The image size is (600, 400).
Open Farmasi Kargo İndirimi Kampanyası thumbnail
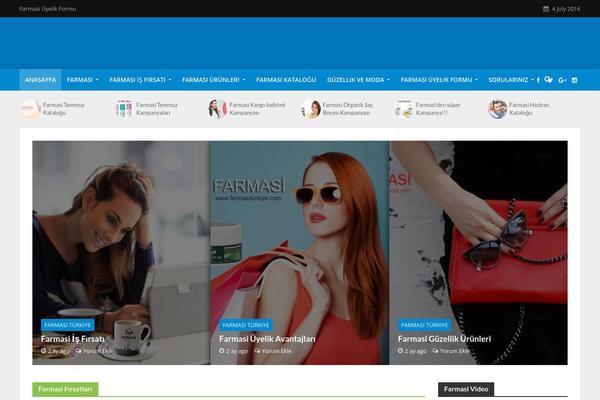[x=217, y=109]
